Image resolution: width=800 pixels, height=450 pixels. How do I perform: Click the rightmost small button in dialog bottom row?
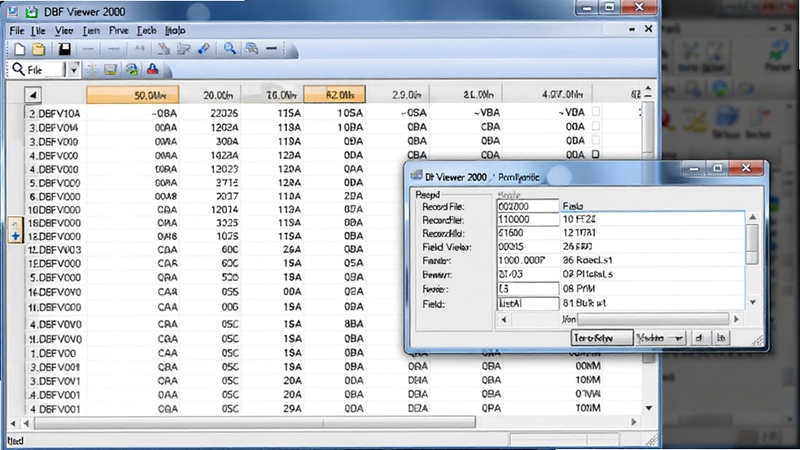(721, 338)
